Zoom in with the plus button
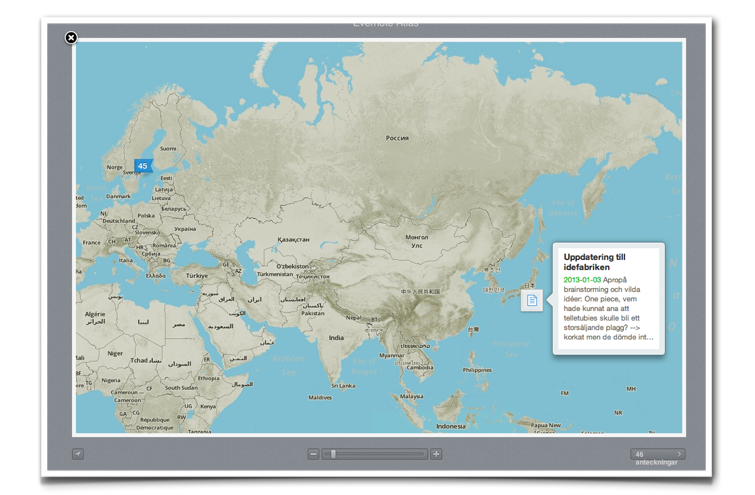The height and width of the screenshot is (495, 755). 436,454
